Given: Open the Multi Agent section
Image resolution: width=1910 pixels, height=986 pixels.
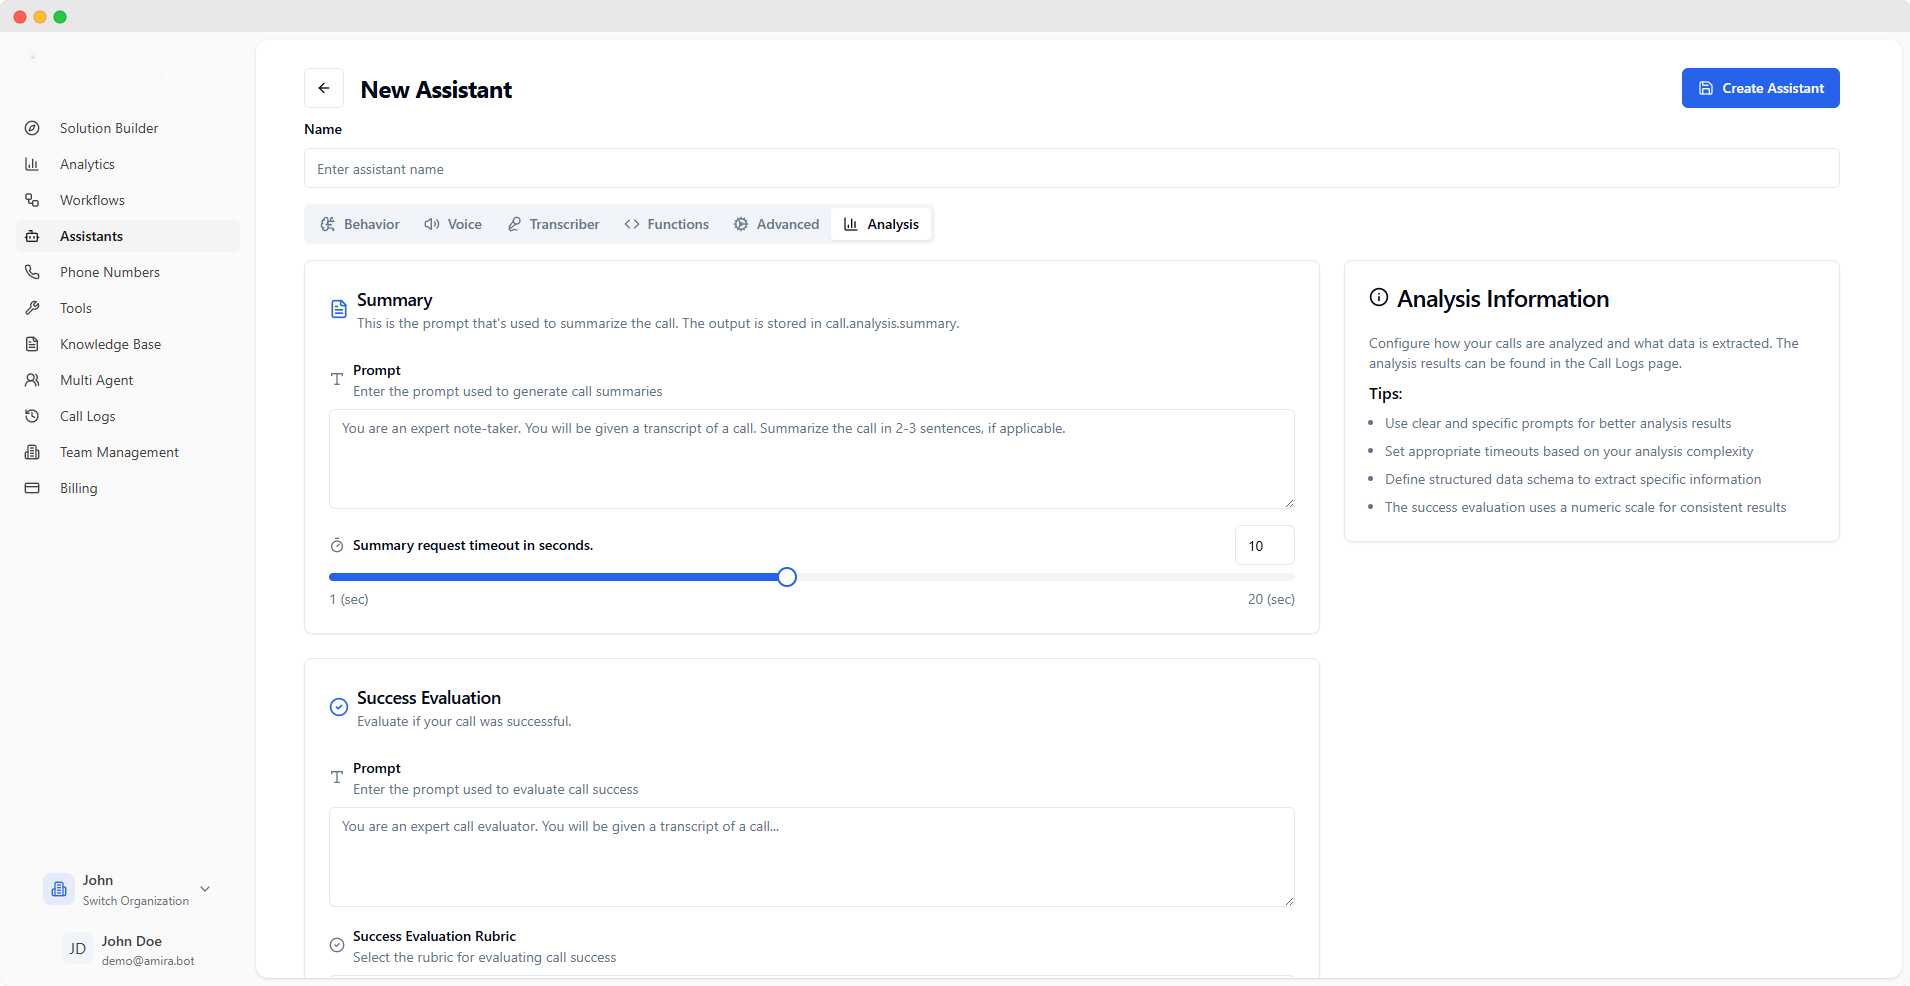Looking at the screenshot, I should [96, 380].
